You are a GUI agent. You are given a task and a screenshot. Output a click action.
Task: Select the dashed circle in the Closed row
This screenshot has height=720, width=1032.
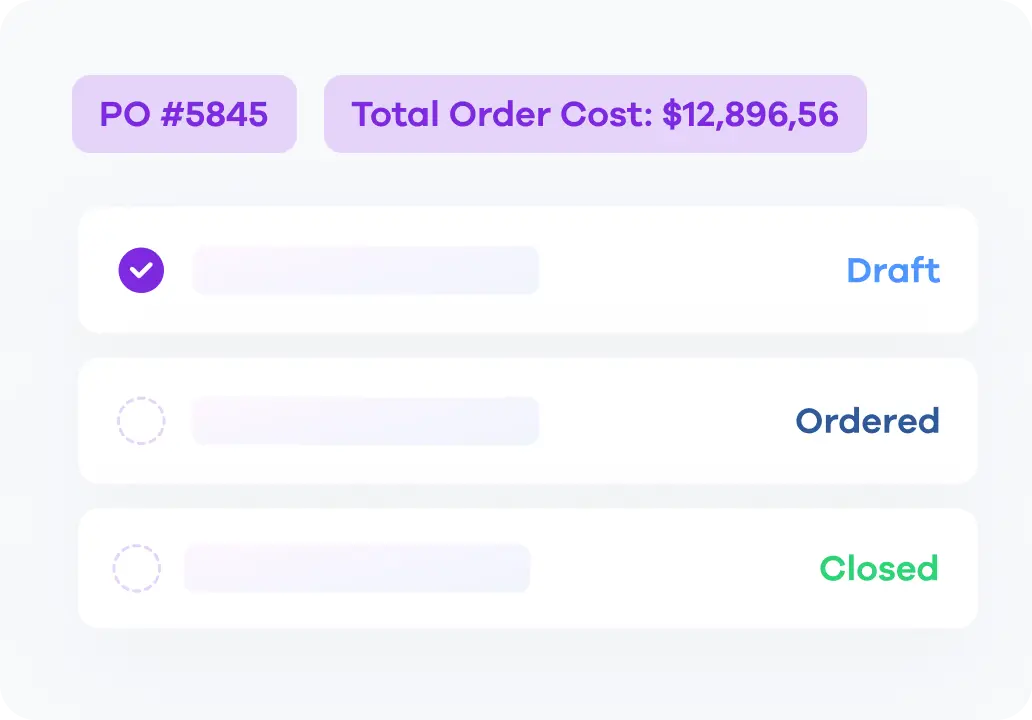[136, 569]
